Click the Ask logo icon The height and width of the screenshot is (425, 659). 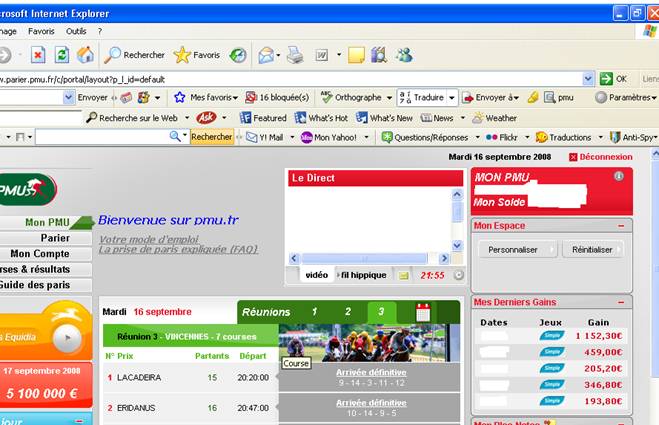(x=206, y=118)
